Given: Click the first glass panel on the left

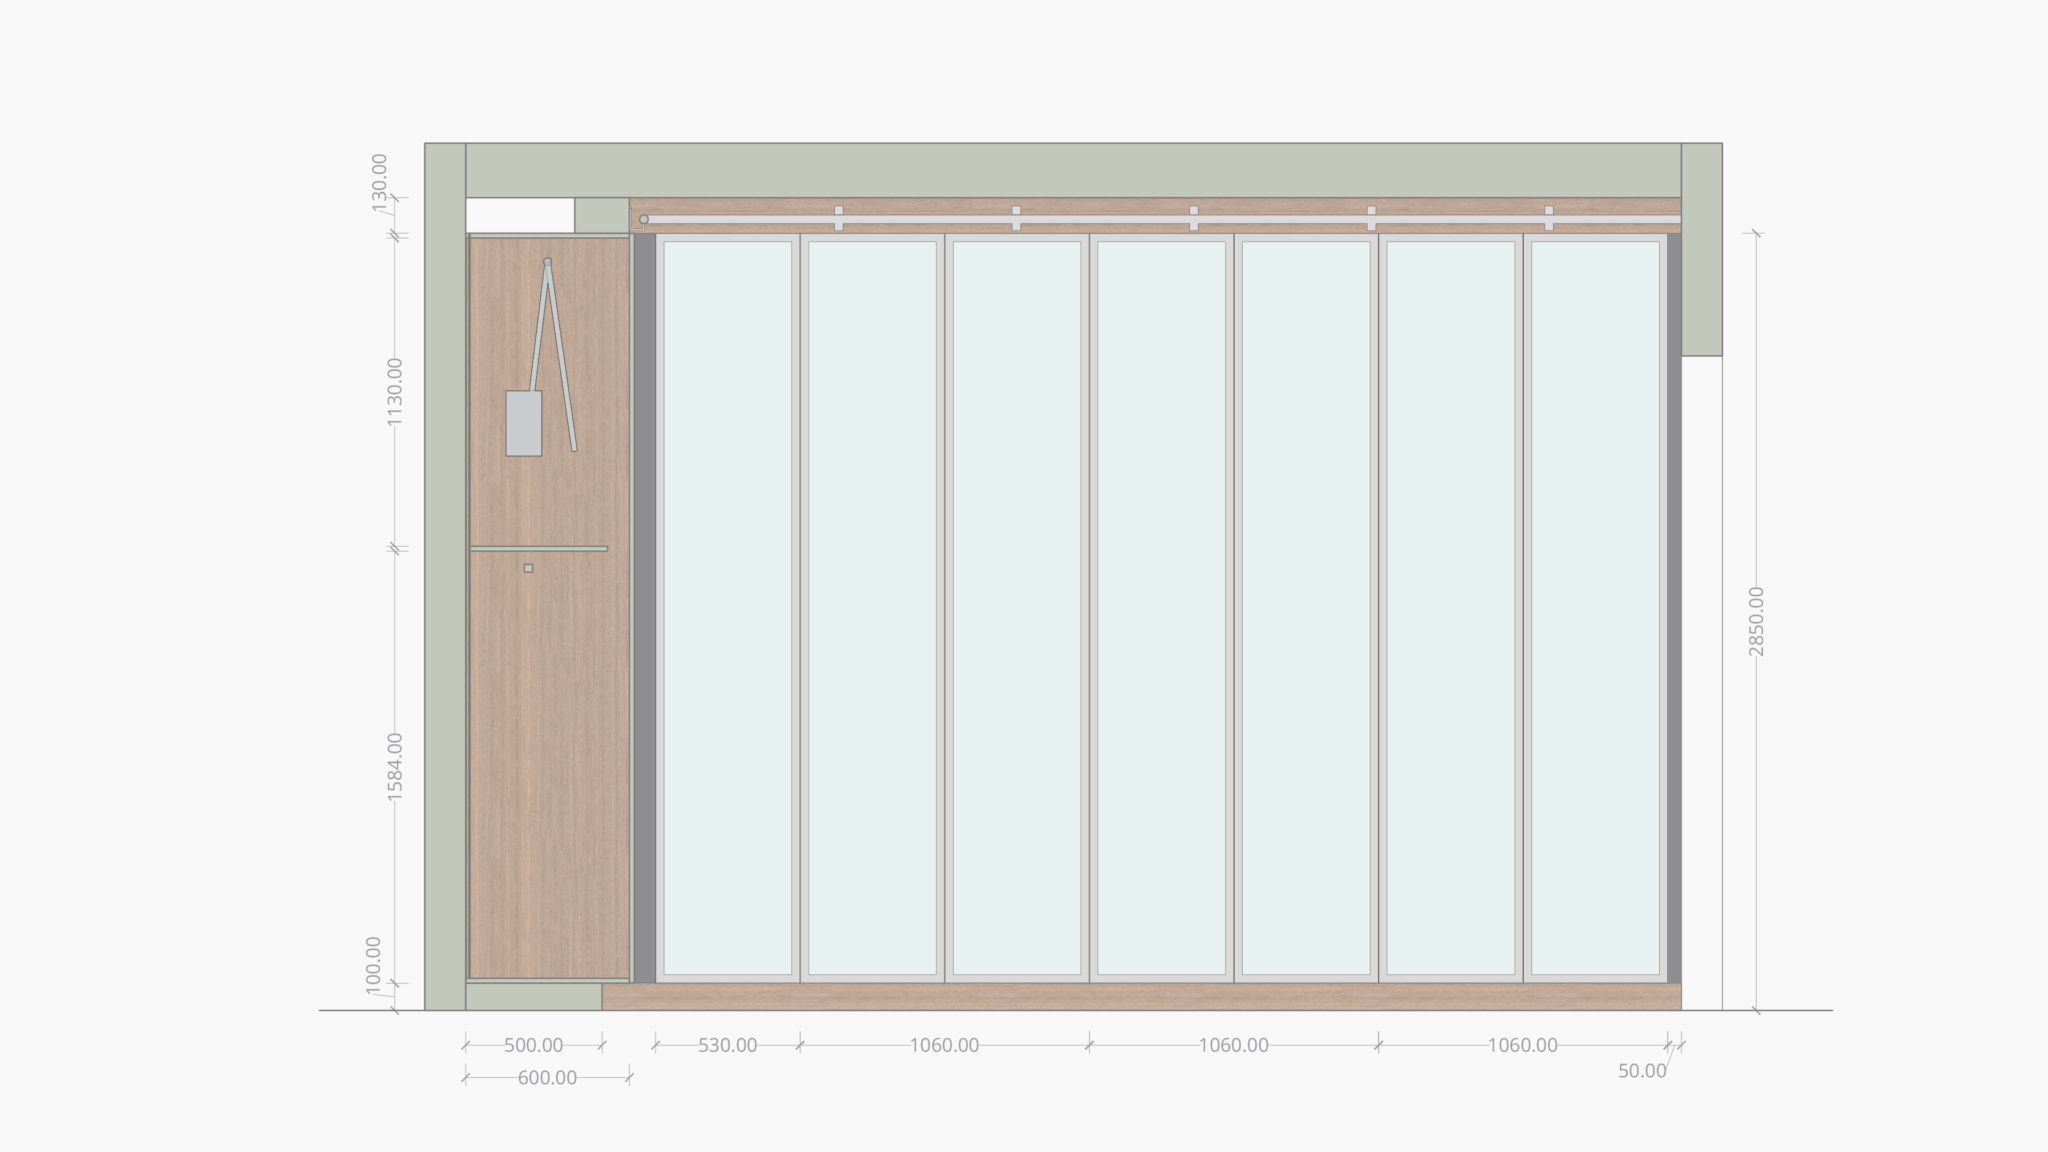Looking at the screenshot, I should pos(727,608).
